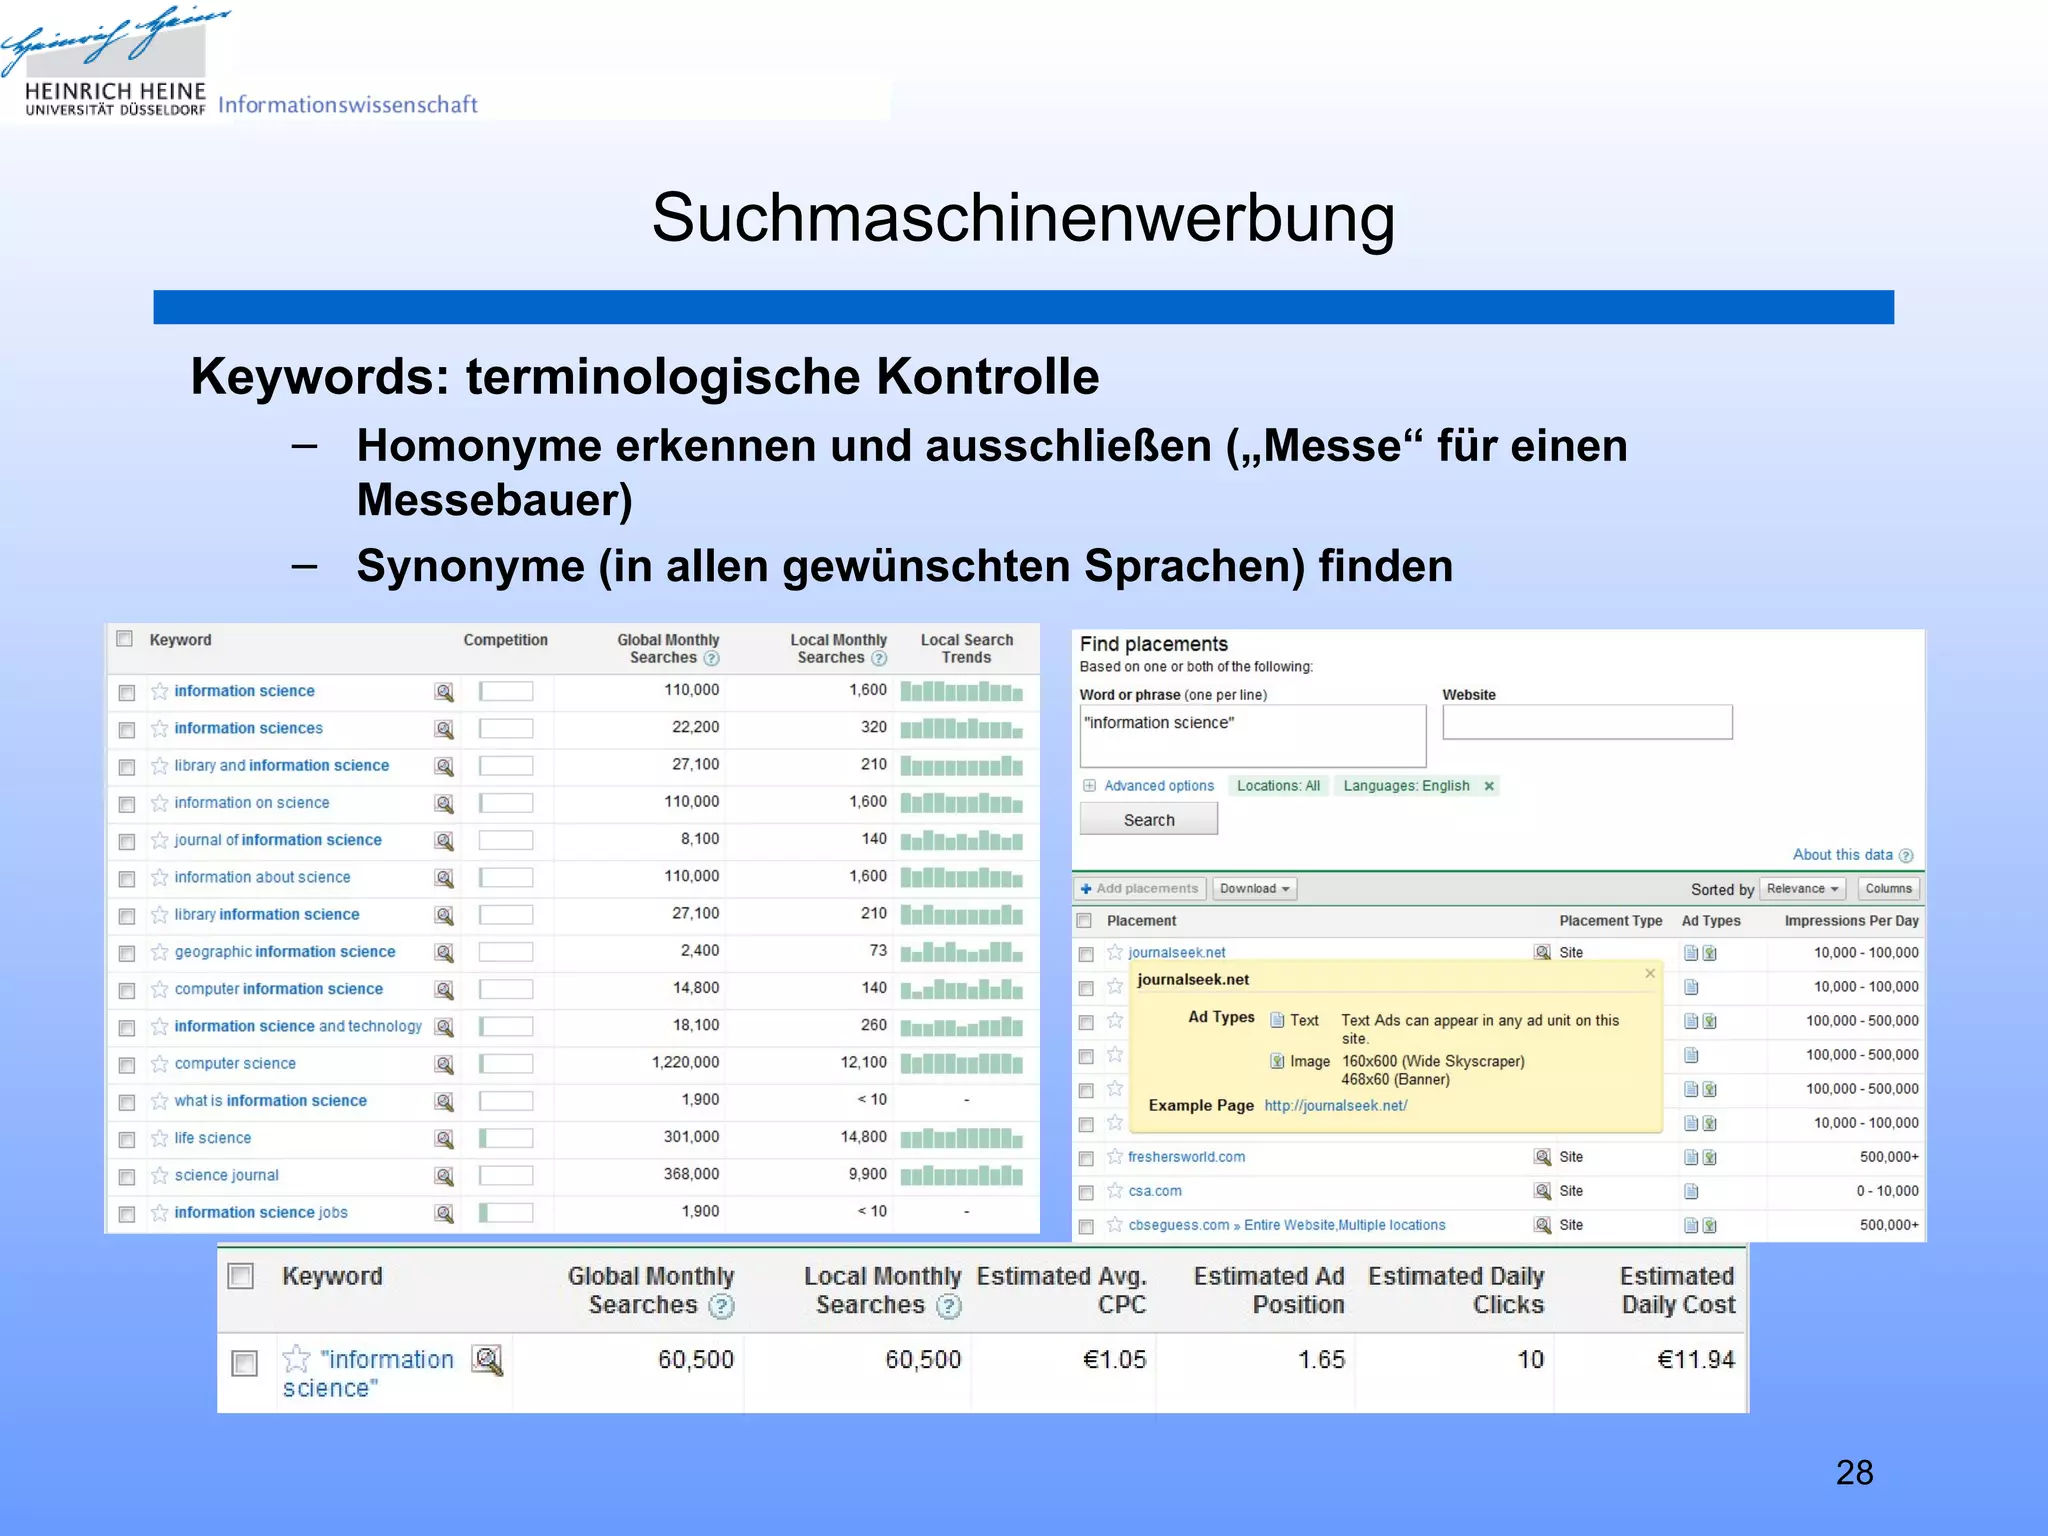Sort by Impressions Per Day column
The image size is (2048, 1536).
tap(1851, 921)
